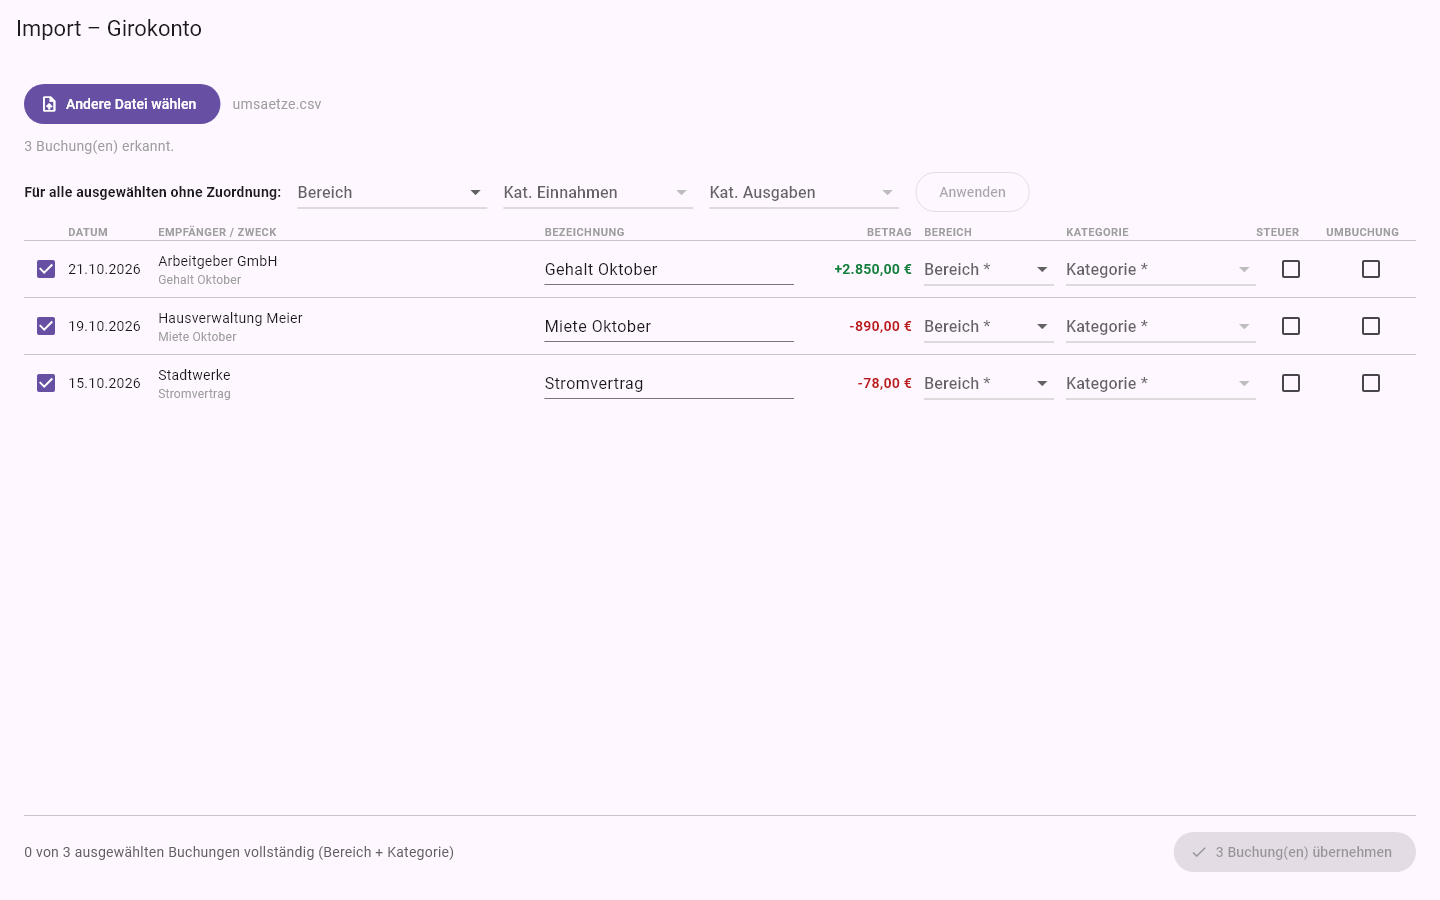Screen dimensions: 1440x900
Task: Toggle Umbuchung on the Stromvertrag row
Action: point(1371,383)
